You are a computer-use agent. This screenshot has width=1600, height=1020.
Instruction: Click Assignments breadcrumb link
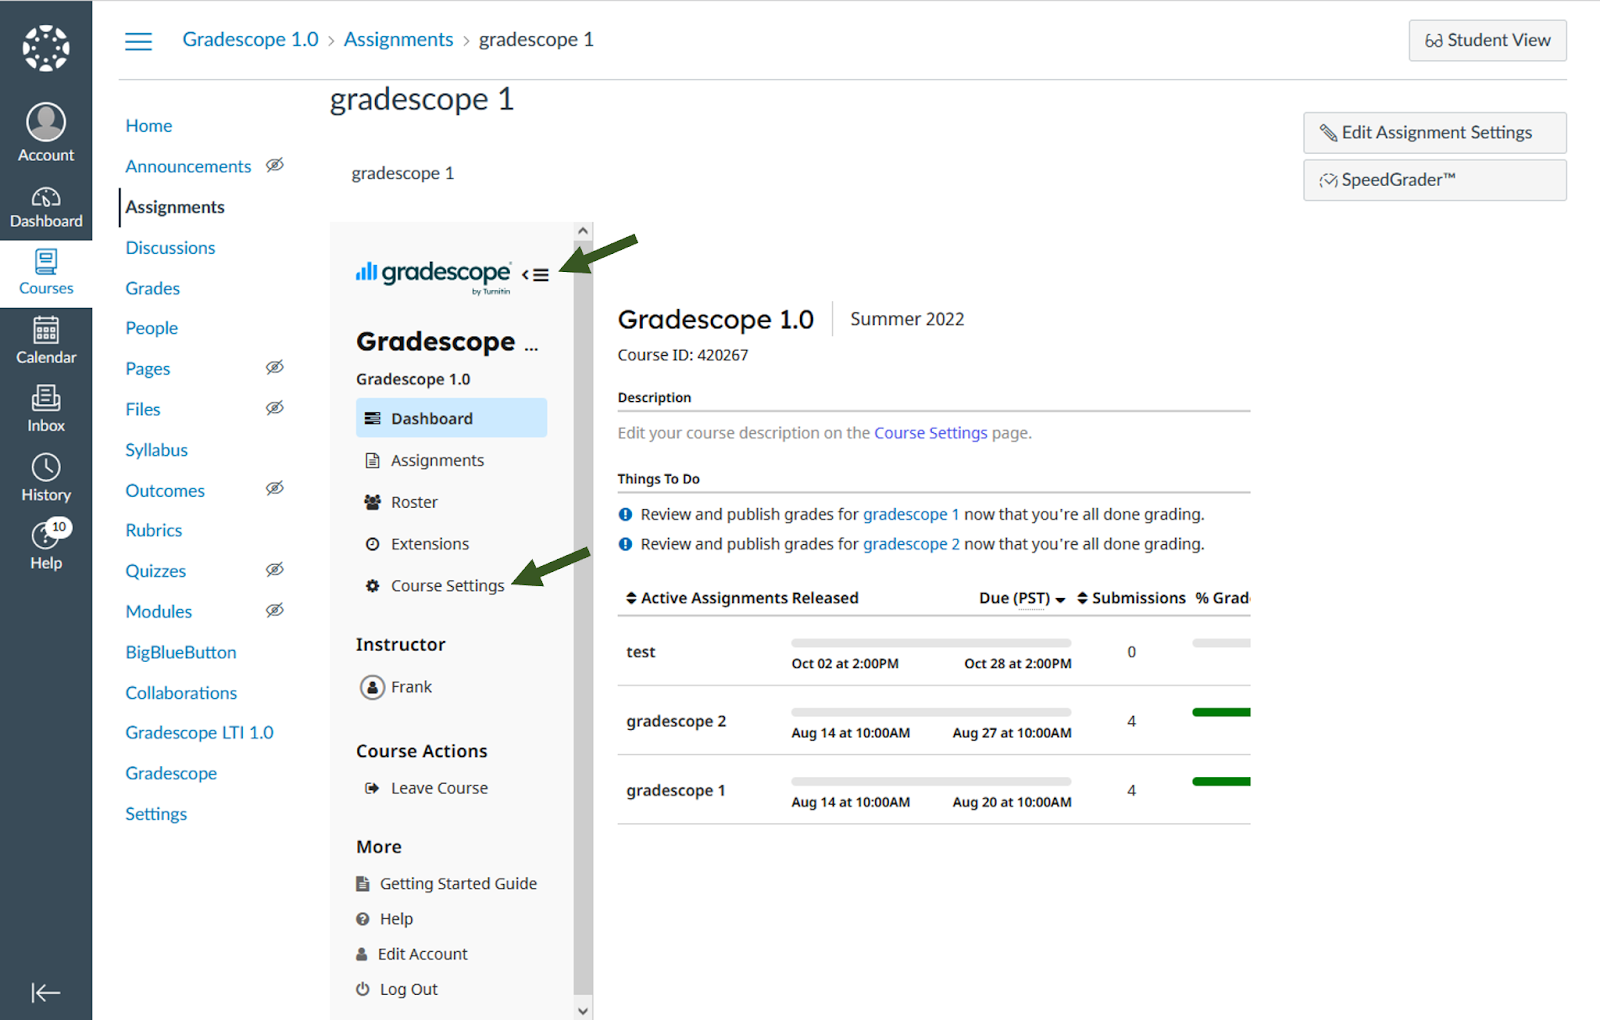click(x=398, y=40)
